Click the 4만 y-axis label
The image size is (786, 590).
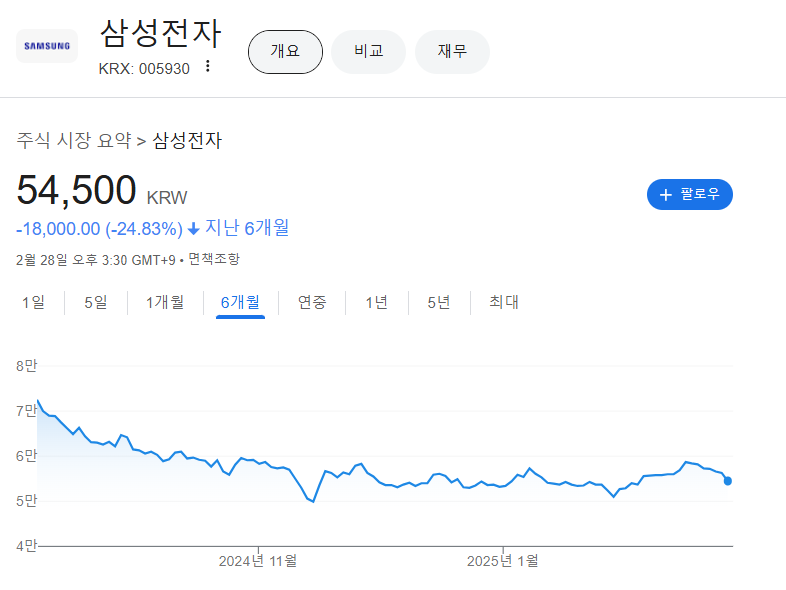point(27,546)
